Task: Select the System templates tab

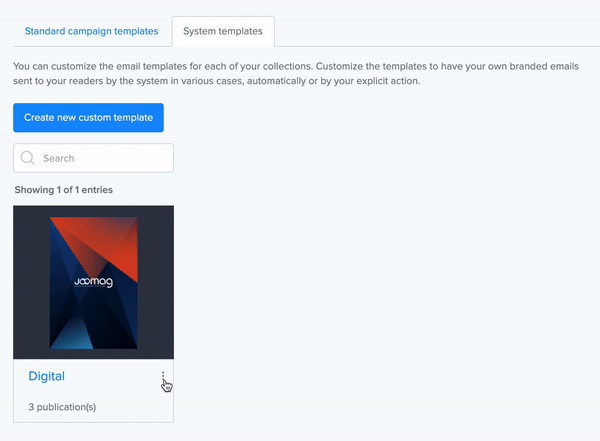Action: (x=223, y=31)
